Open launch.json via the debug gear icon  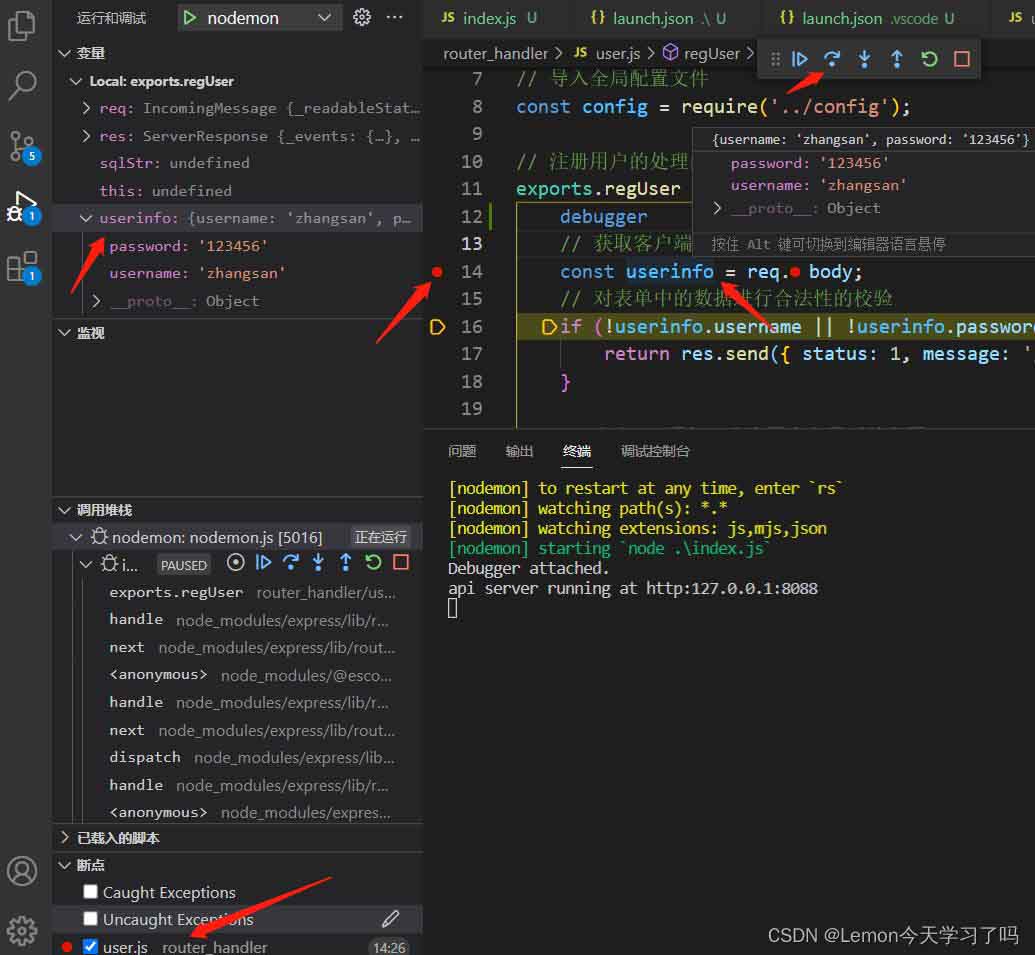point(362,17)
